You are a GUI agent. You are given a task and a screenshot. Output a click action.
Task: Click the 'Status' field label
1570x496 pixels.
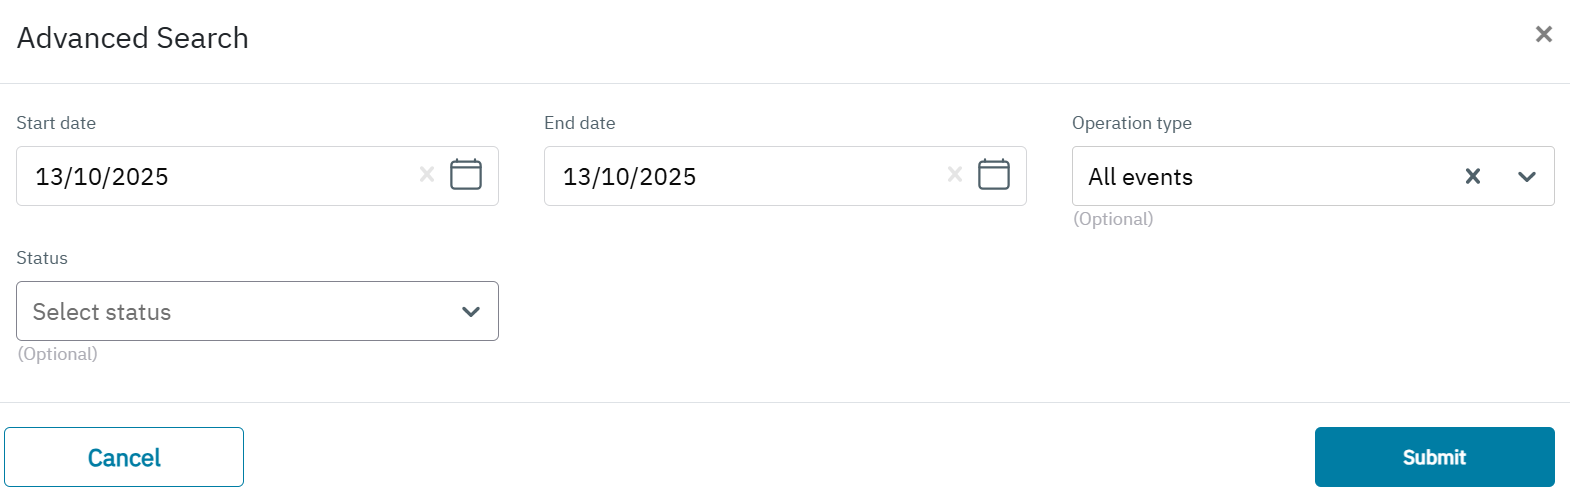[42, 258]
